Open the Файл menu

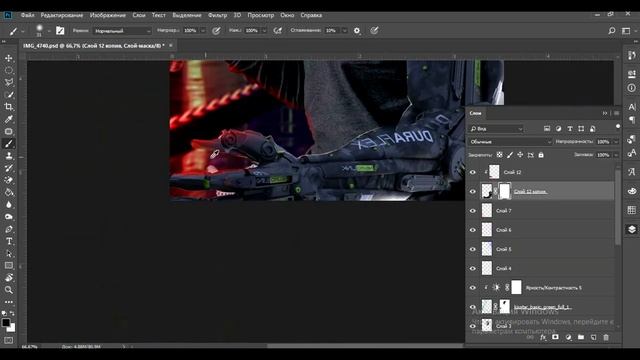pos(28,15)
